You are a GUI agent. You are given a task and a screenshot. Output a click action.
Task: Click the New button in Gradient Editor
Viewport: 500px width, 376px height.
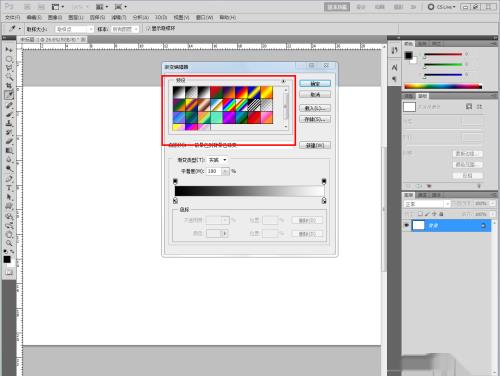tap(315, 145)
